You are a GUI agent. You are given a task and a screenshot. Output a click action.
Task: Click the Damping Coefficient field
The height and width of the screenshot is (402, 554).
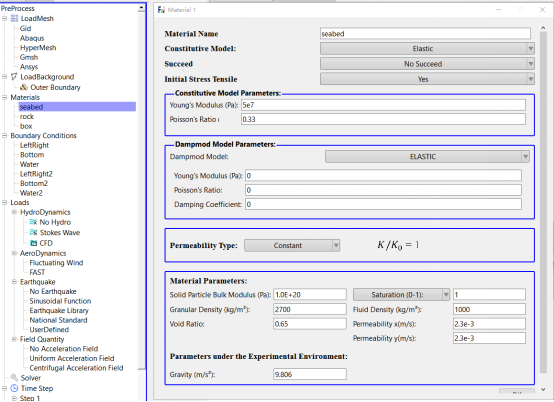(x=383, y=204)
